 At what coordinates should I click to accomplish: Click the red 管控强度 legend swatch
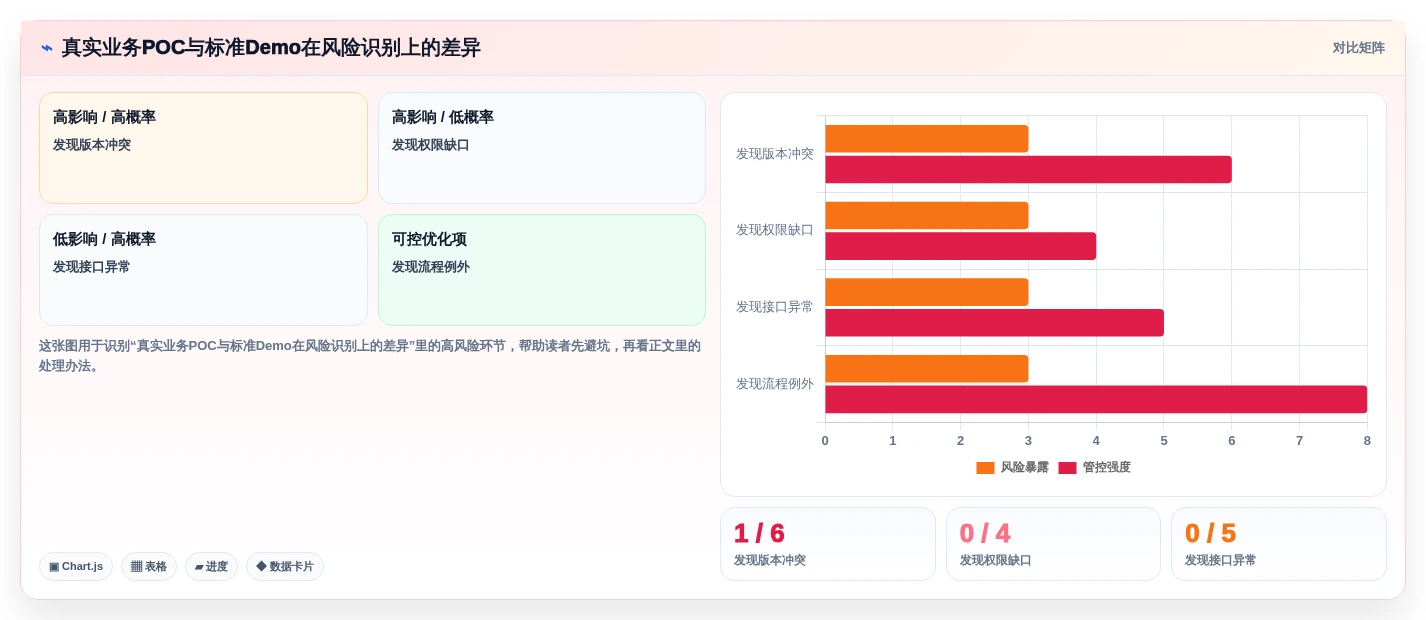coord(1067,468)
